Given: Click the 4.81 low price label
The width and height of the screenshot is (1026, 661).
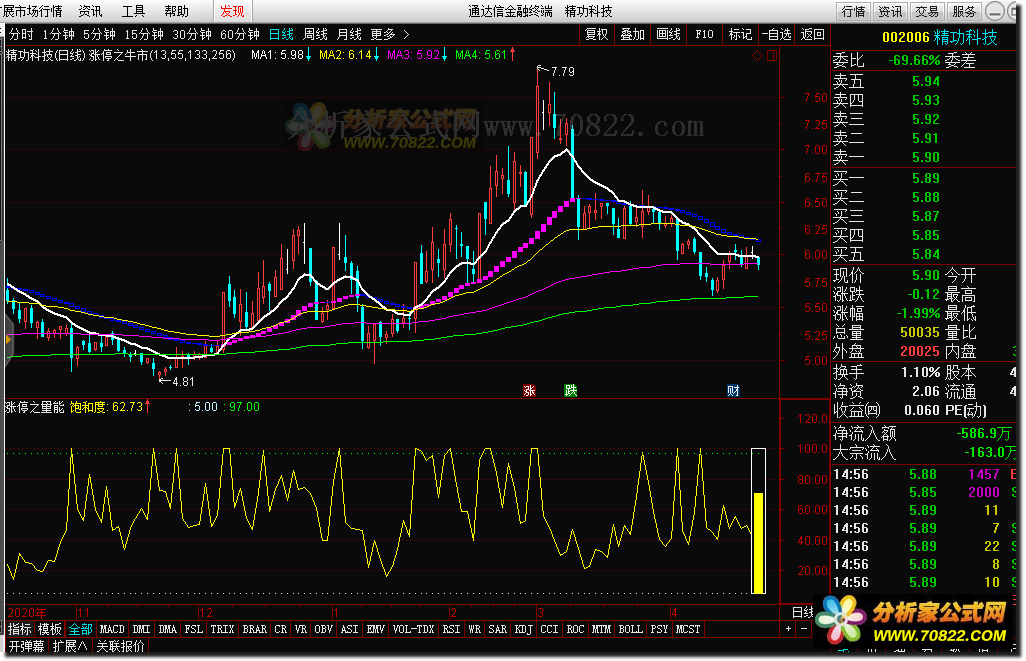Looking at the screenshot, I should [183, 382].
